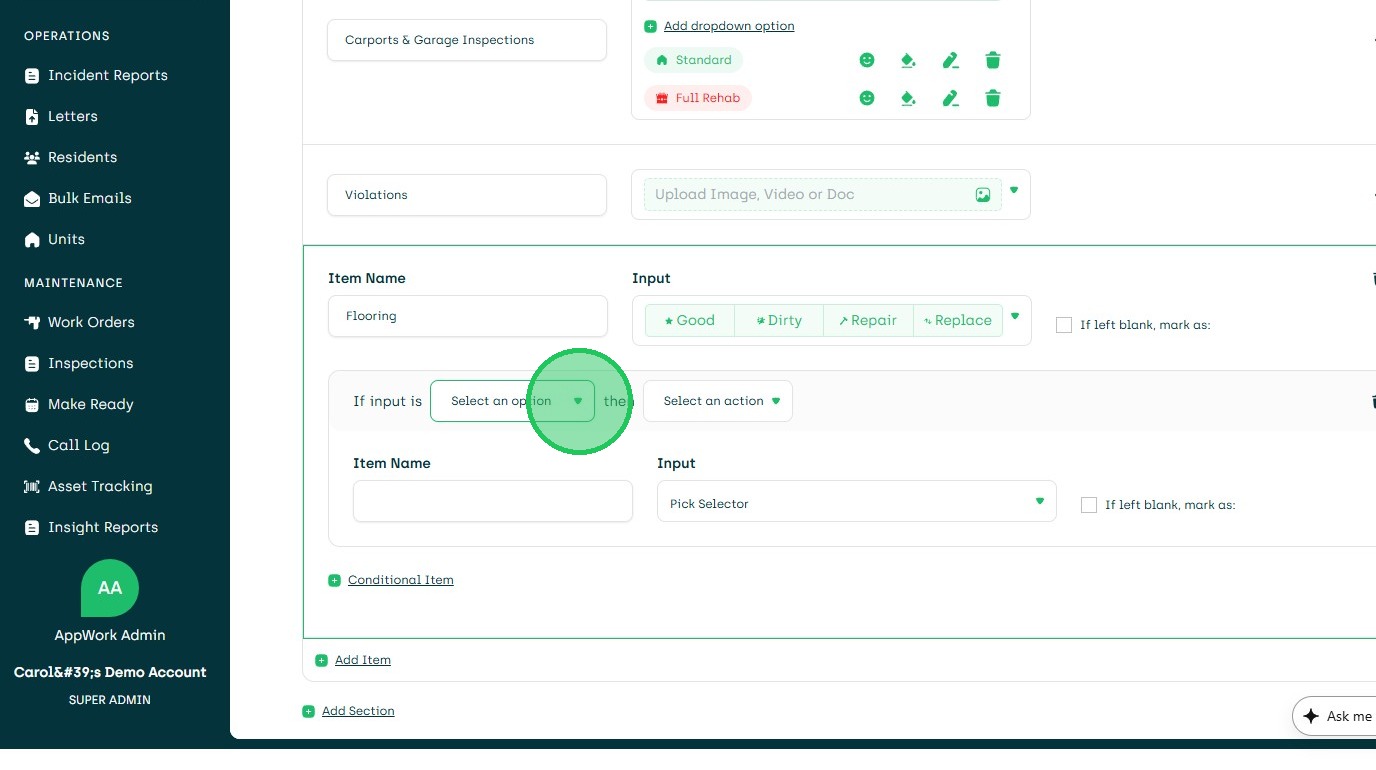Click the Letters icon in the sidebar

tap(32, 116)
